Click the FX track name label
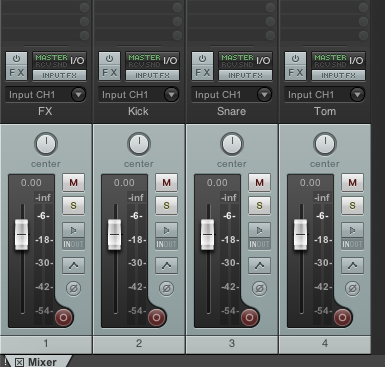385x367 pixels. pos(45,111)
